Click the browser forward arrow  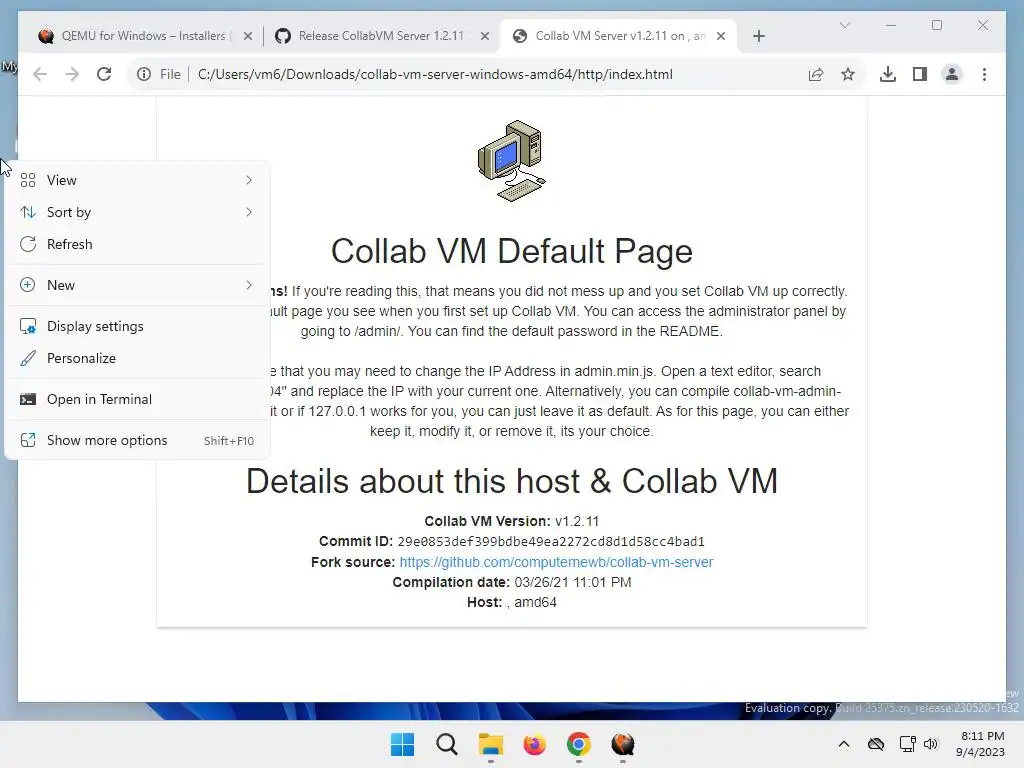[72, 74]
